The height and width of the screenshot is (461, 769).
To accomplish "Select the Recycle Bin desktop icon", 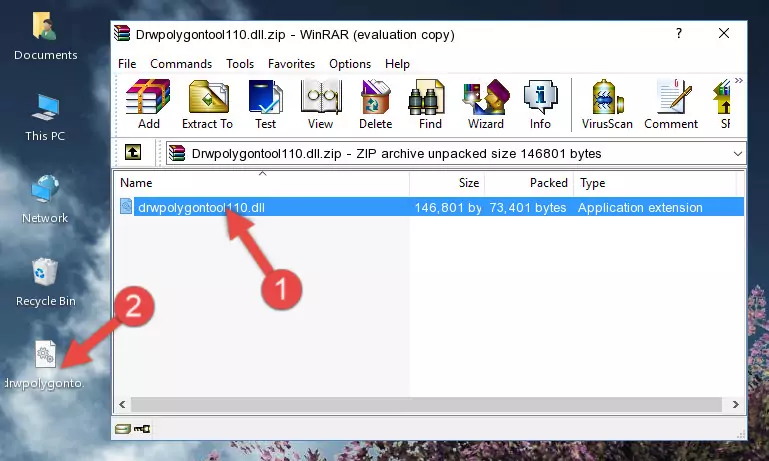I will (x=45, y=282).
